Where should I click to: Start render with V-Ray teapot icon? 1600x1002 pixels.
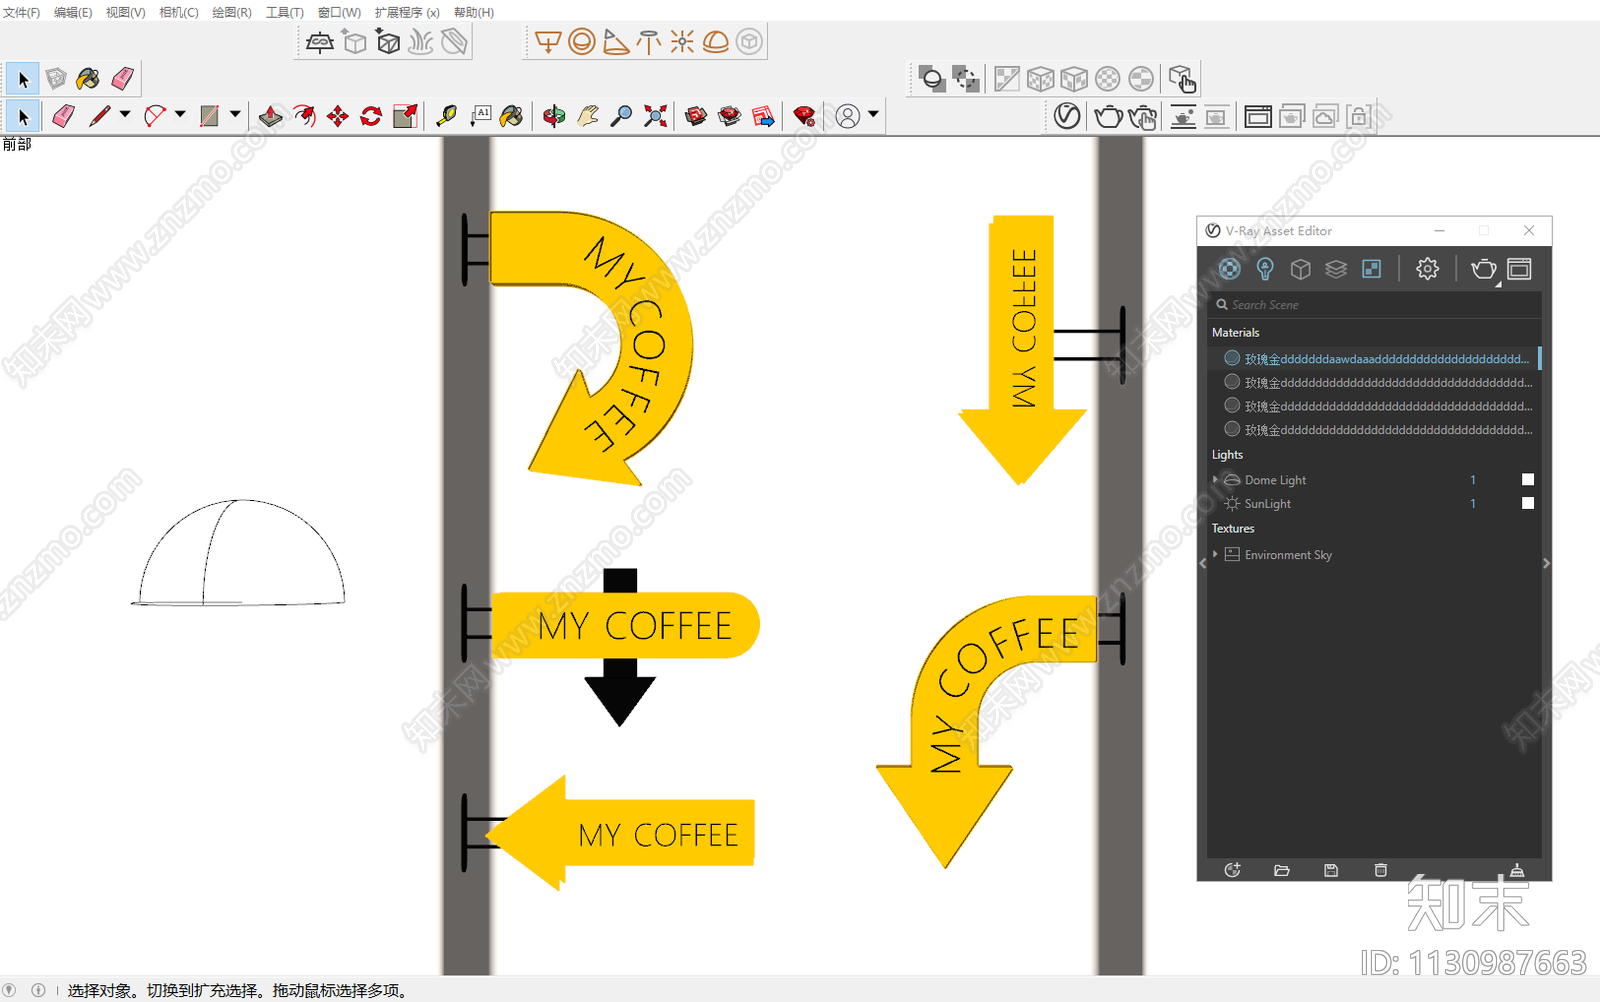(x=1108, y=116)
